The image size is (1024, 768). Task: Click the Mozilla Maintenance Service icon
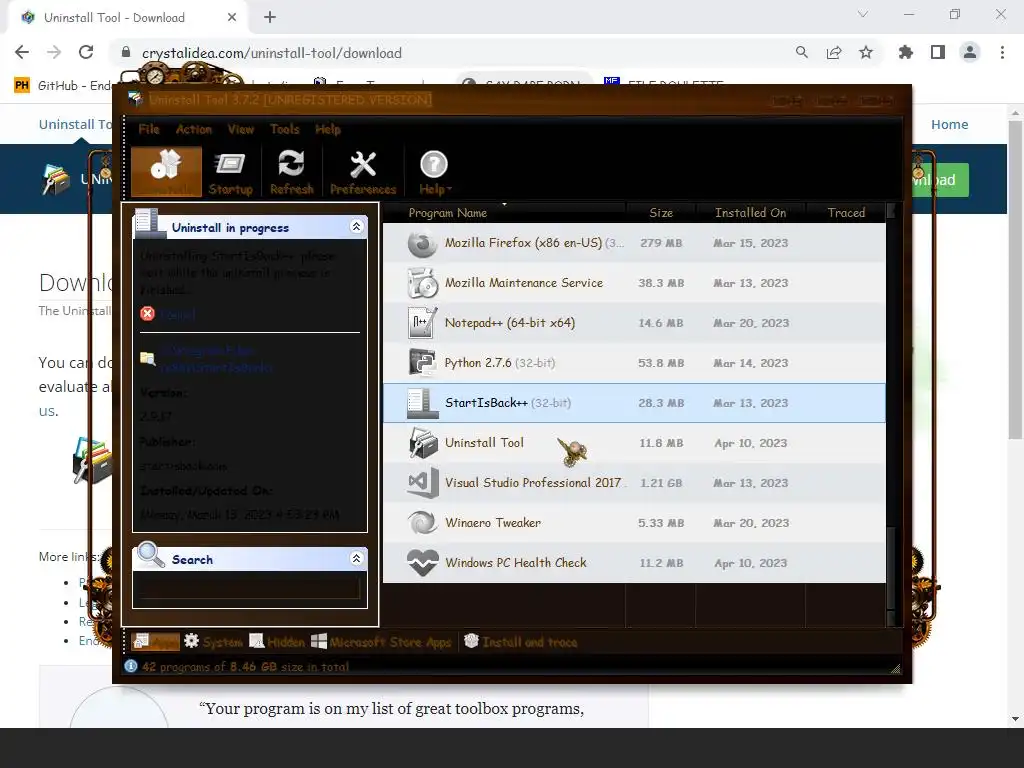pos(422,283)
